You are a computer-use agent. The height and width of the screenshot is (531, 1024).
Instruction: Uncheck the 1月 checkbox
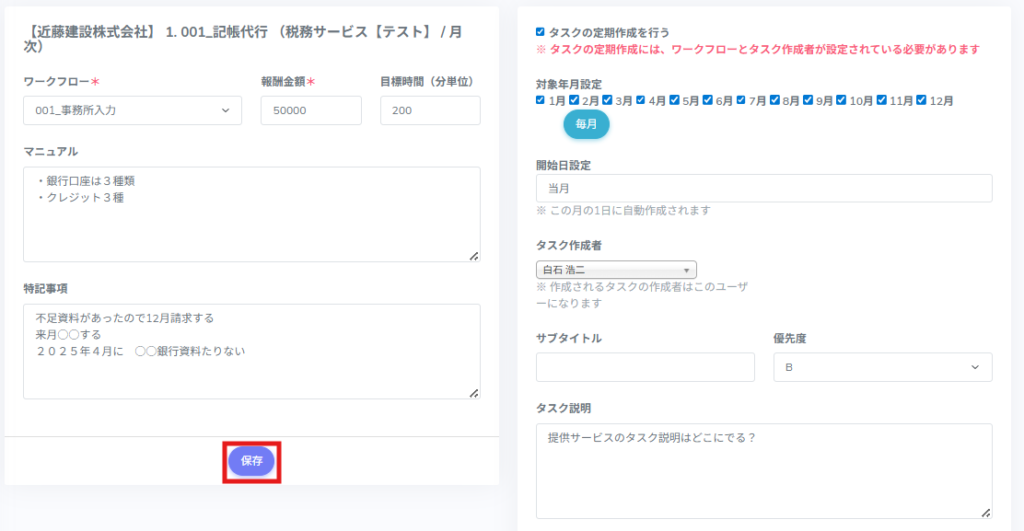[541, 100]
